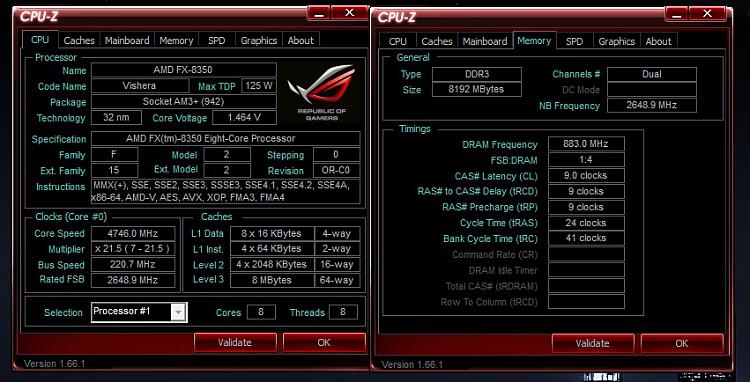Open SPD tab in right CPU-Z window

tap(574, 42)
